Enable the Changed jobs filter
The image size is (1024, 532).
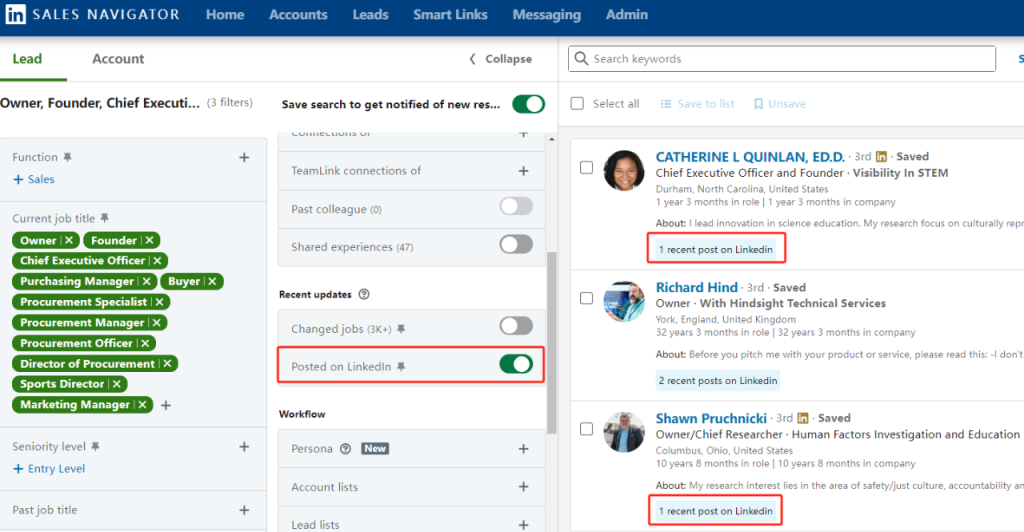tap(516, 326)
